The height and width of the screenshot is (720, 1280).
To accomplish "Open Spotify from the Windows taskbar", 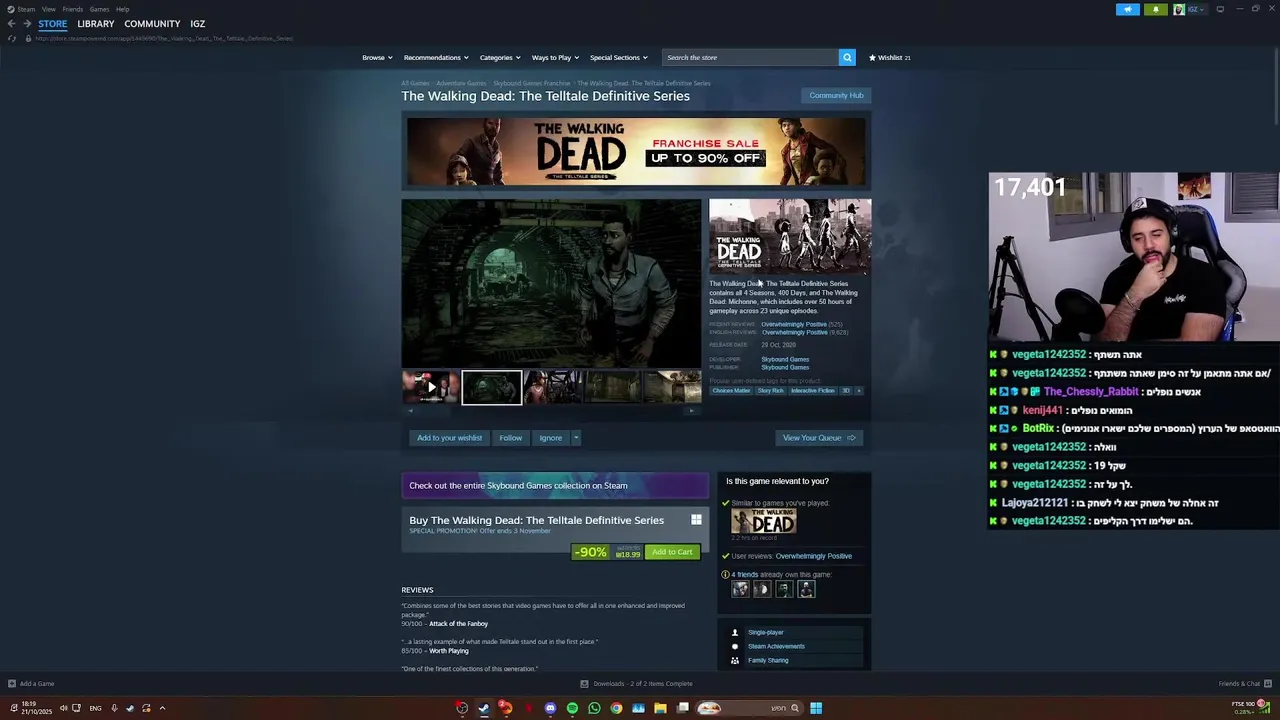I will (572, 708).
